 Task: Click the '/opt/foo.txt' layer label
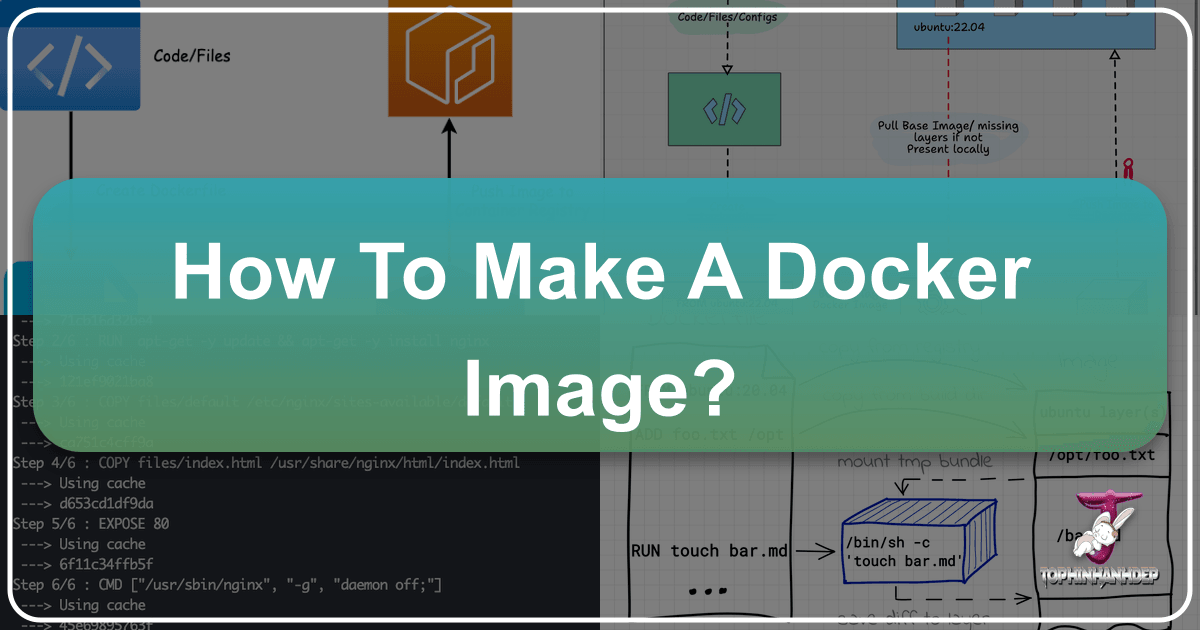(x=1101, y=455)
